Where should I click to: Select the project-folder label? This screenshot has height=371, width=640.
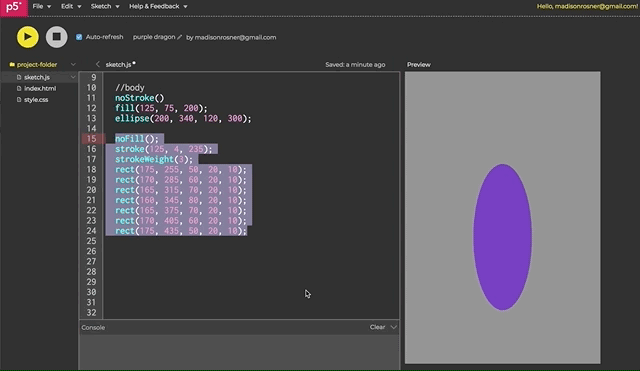click(37, 64)
